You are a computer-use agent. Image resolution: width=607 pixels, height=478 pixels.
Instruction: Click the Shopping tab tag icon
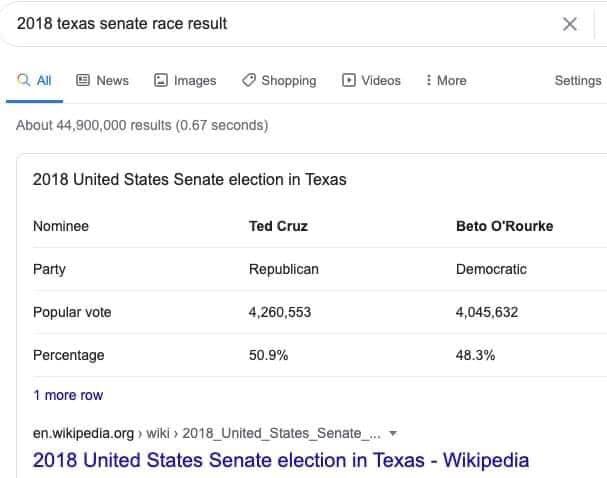(249, 80)
